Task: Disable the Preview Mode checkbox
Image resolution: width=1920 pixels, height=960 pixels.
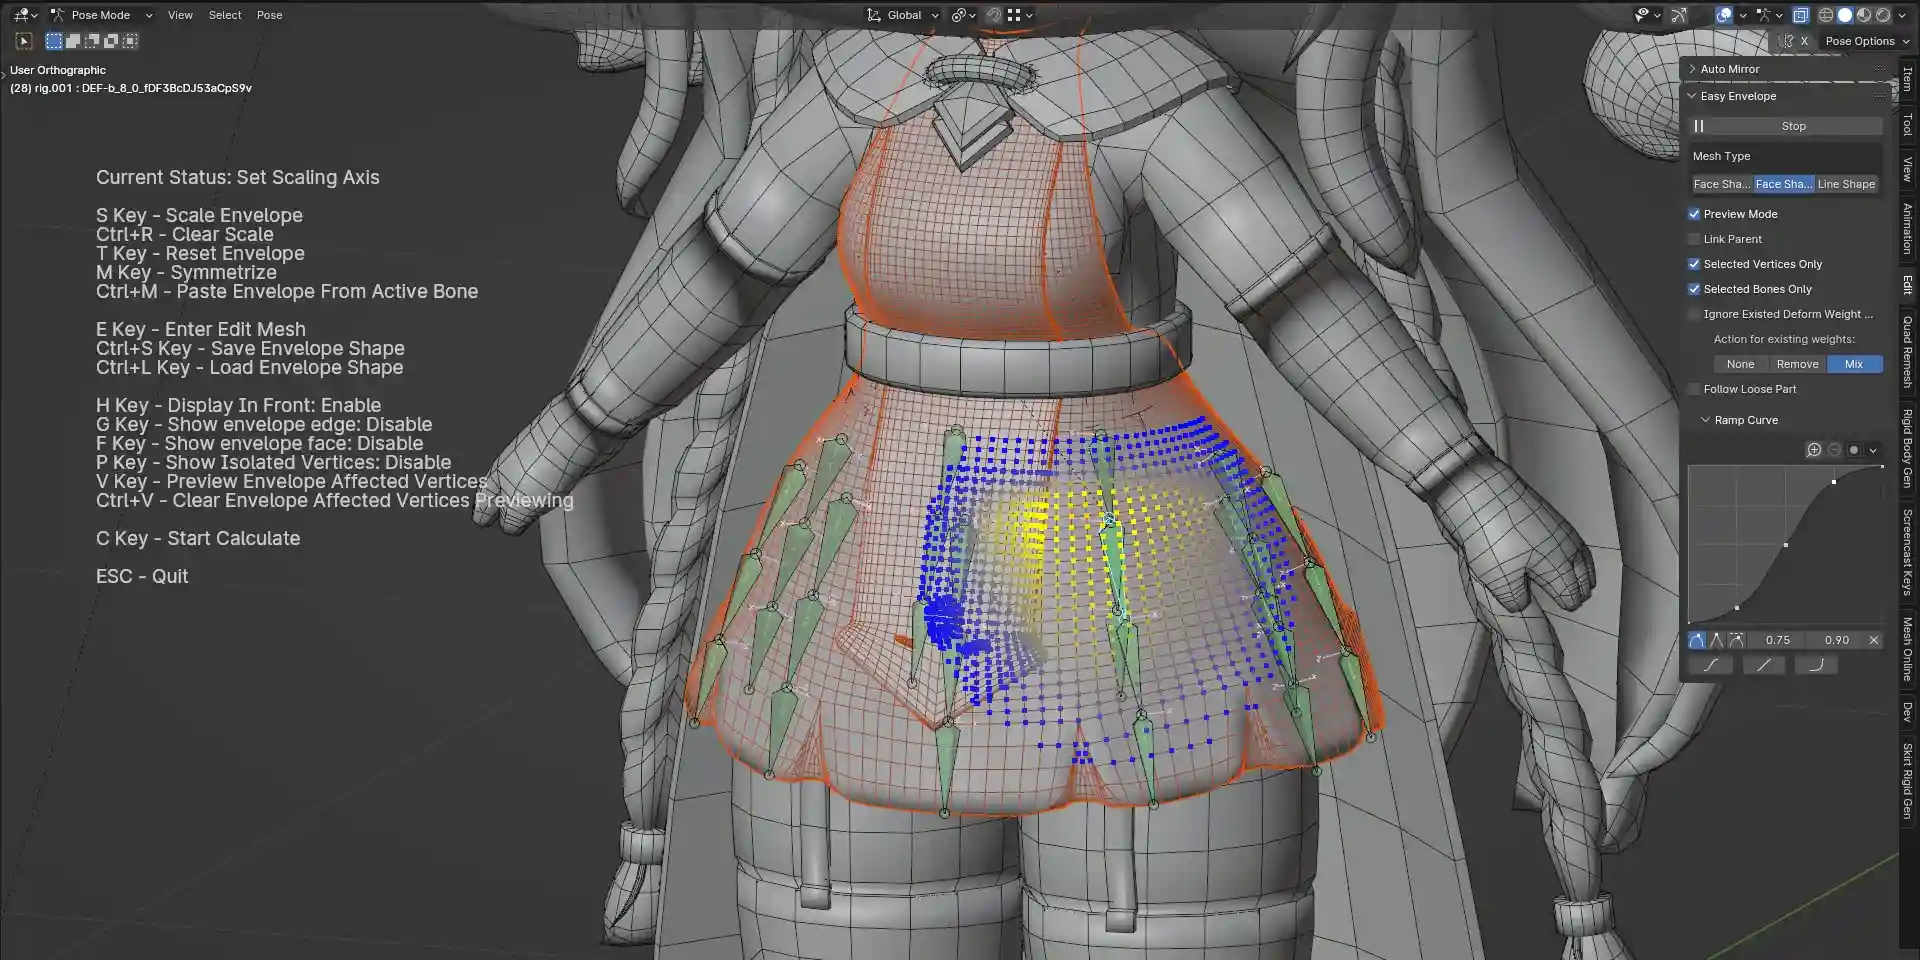Action: point(1696,214)
